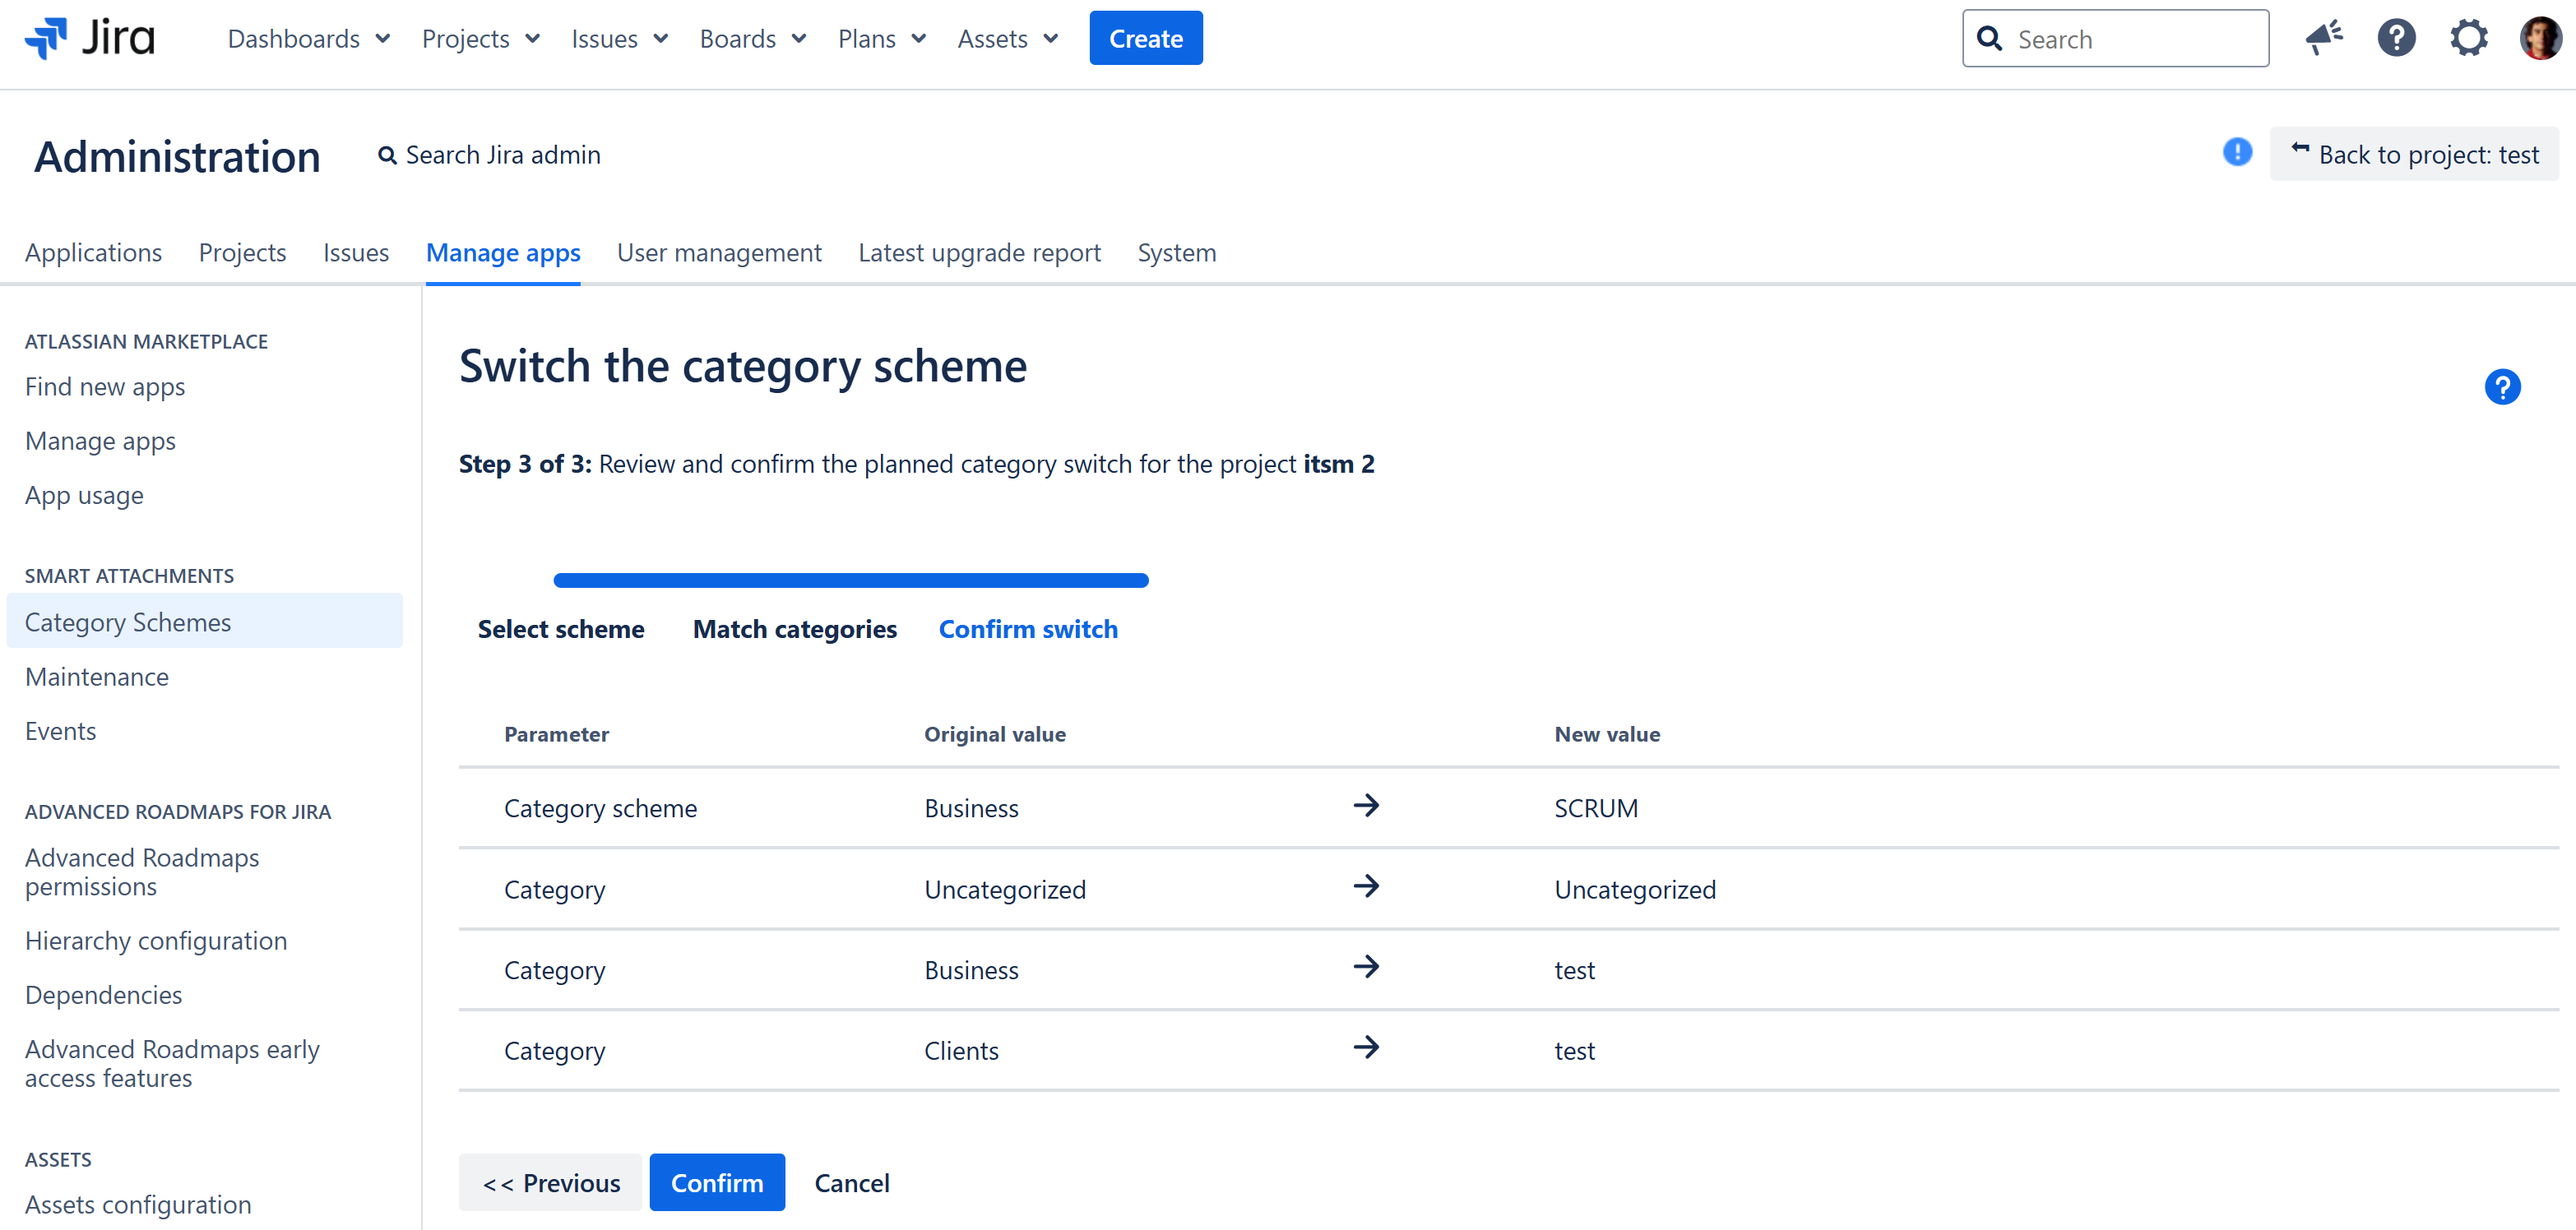2576x1230 pixels.
Task: Click the Jira logo
Action: (90, 39)
